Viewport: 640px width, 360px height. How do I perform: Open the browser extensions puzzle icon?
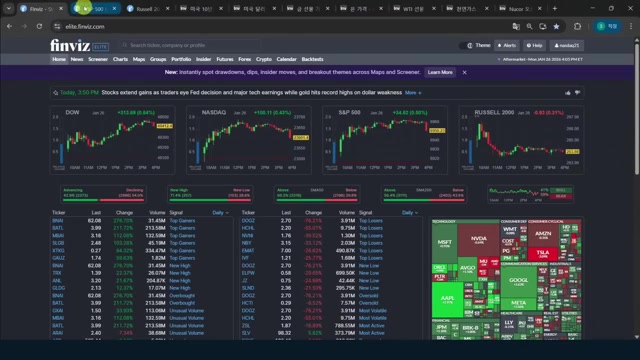(577, 26)
